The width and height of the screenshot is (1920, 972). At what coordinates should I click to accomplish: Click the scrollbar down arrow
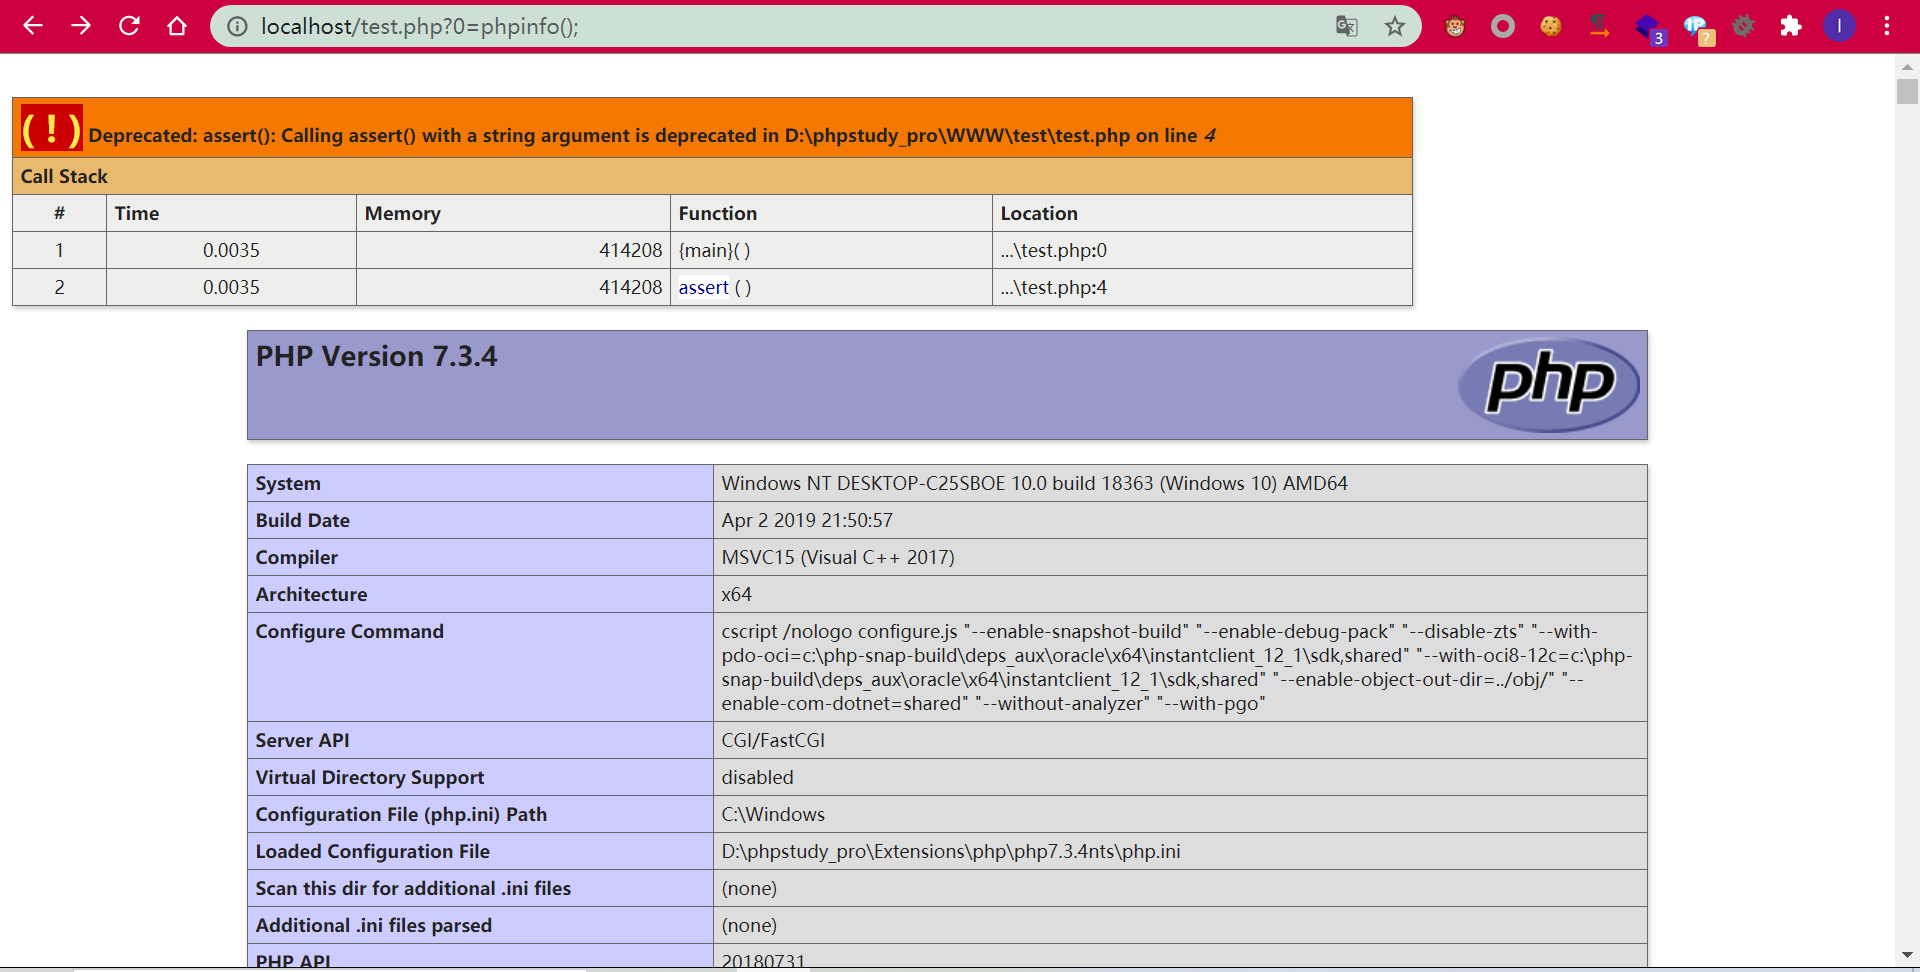pyautogui.click(x=1907, y=955)
